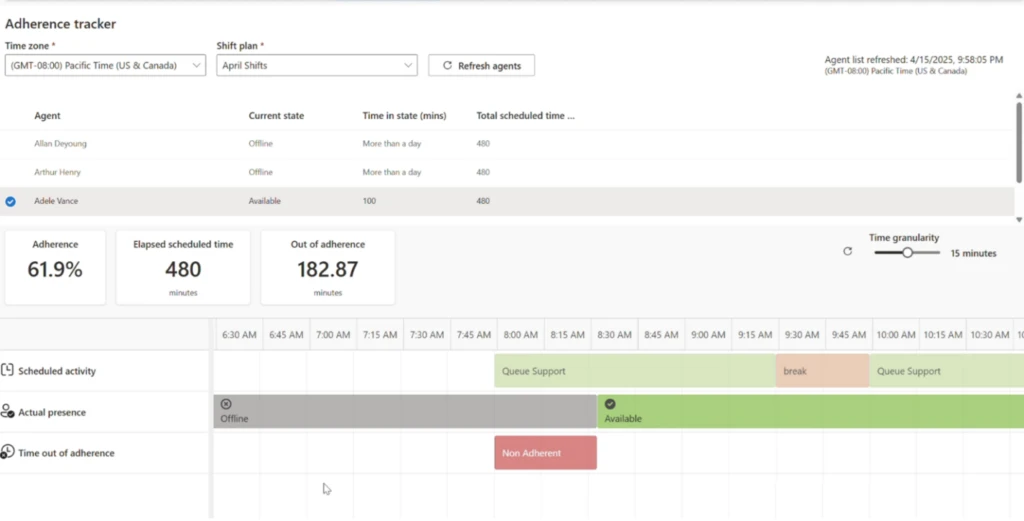This screenshot has width=1024, height=521.
Task: Click the Offline status X icon
Action: (x=226, y=404)
